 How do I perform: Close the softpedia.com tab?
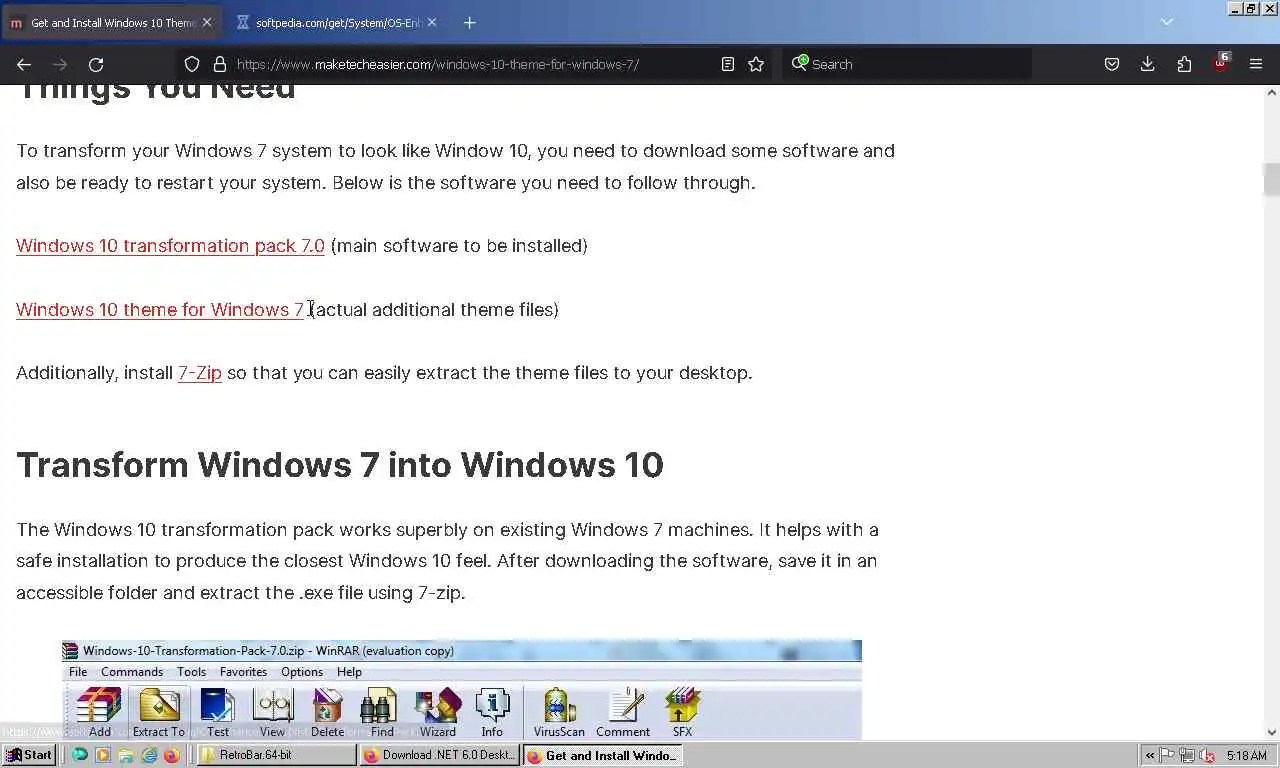click(432, 22)
